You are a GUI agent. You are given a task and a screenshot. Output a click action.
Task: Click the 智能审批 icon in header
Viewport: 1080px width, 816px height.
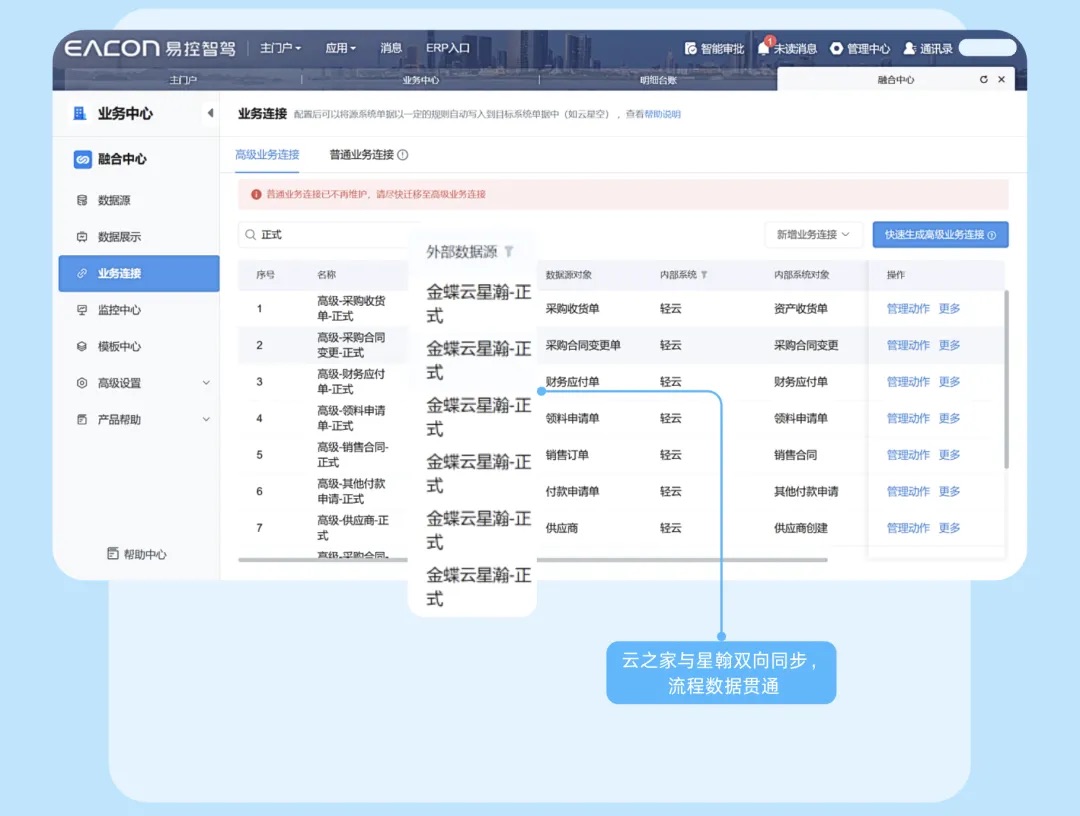coord(691,48)
